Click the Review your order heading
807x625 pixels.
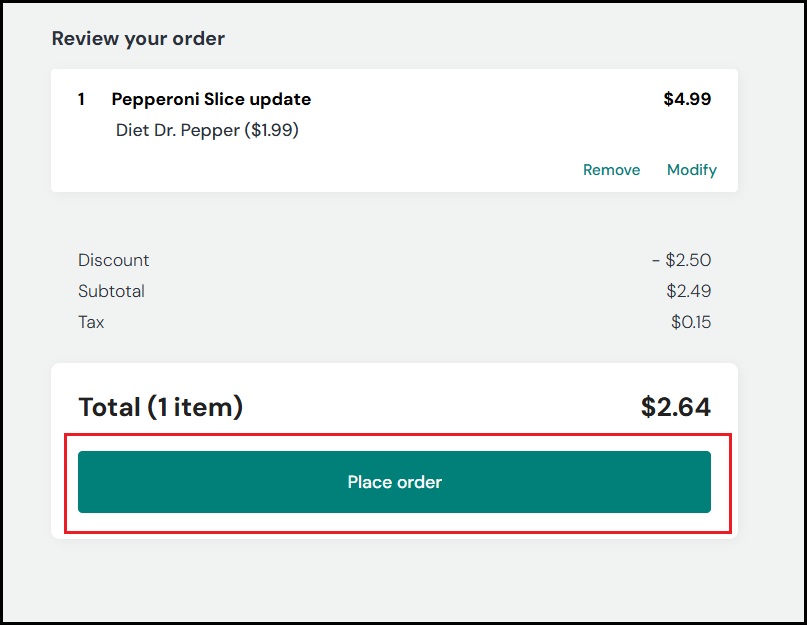pyautogui.click(x=137, y=38)
